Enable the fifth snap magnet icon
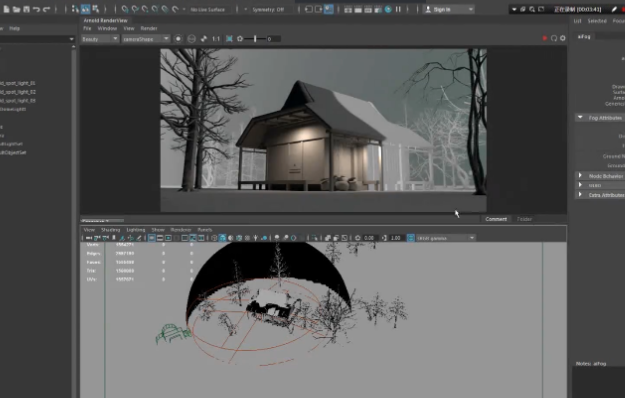The height and width of the screenshot is (398, 625). click(165, 9)
